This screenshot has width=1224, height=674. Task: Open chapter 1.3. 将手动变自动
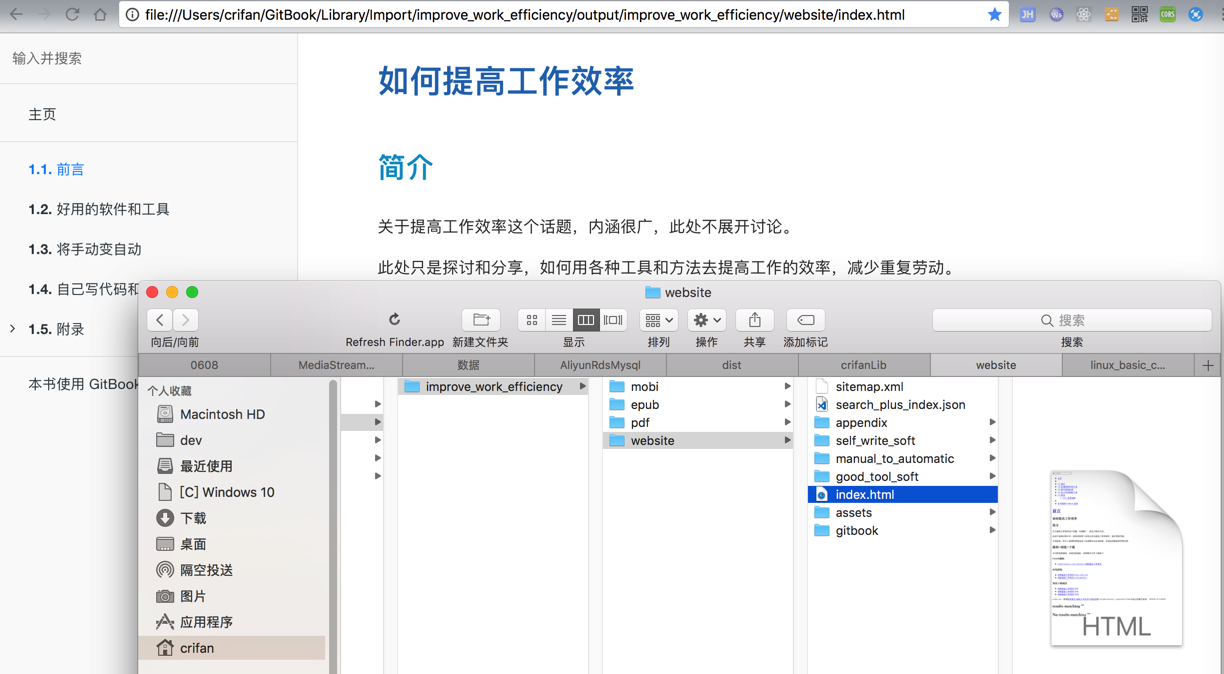pyautogui.click(x=85, y=249)
